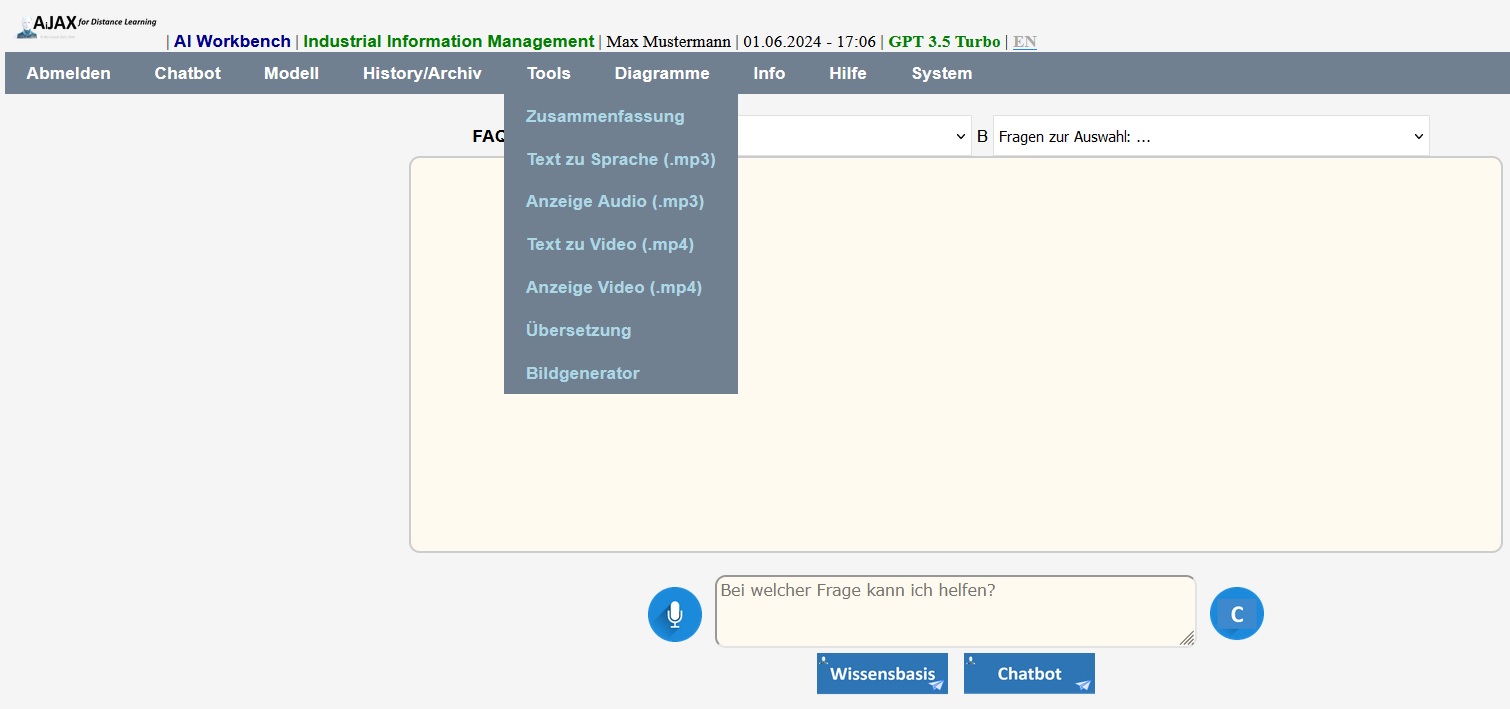The image size is (1510, 709).
Task: Choose Text zu Sprache (.mp3)
Action: pyautogui.click(x=621, y=160)
